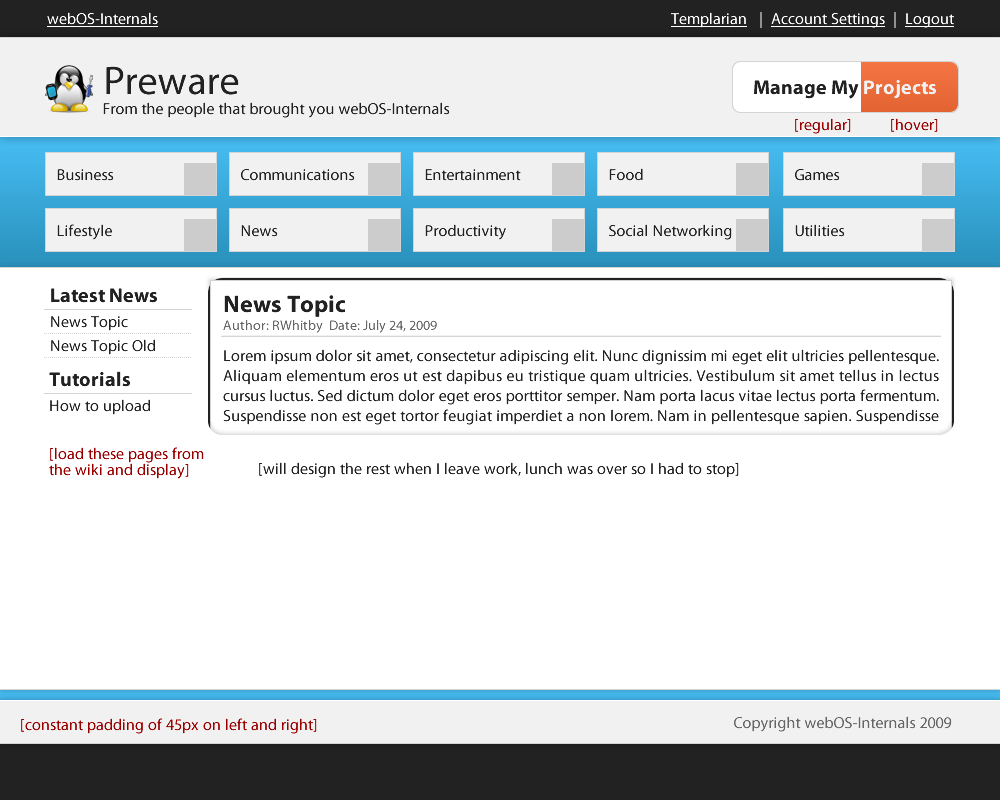Click the News category icon placeholder
Screen dimensions: 1000x800
click(384, 235)
